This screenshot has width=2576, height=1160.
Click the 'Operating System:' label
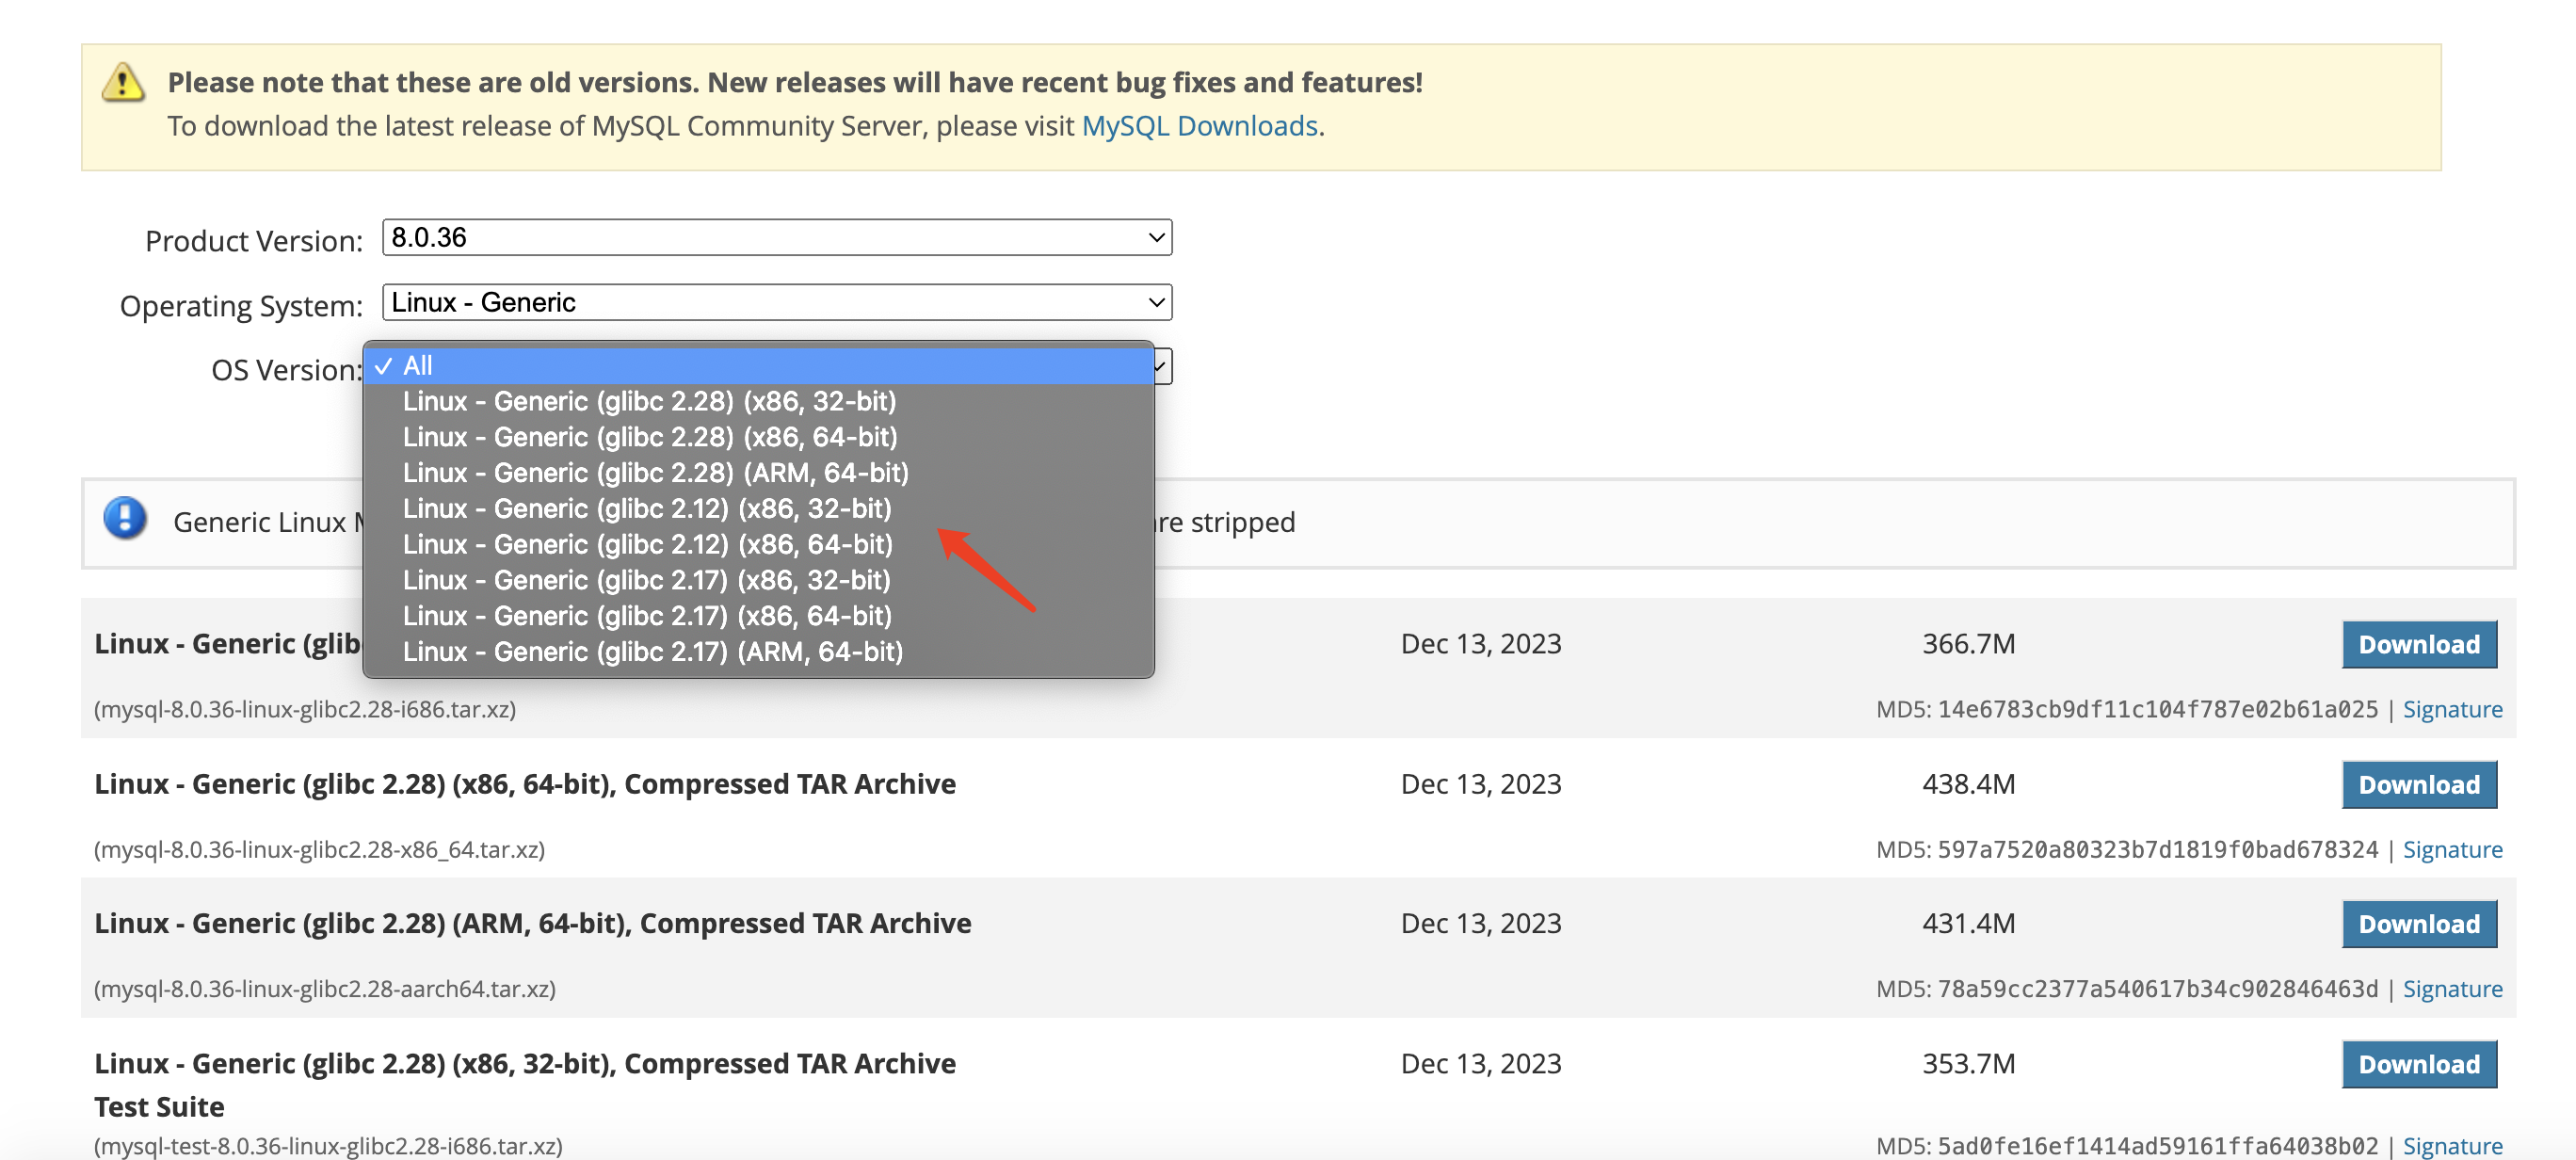pyautogui.click(x=241, y=306)
